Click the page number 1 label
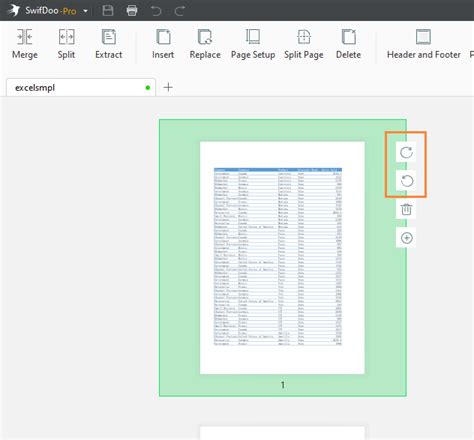 pos(283,385)
